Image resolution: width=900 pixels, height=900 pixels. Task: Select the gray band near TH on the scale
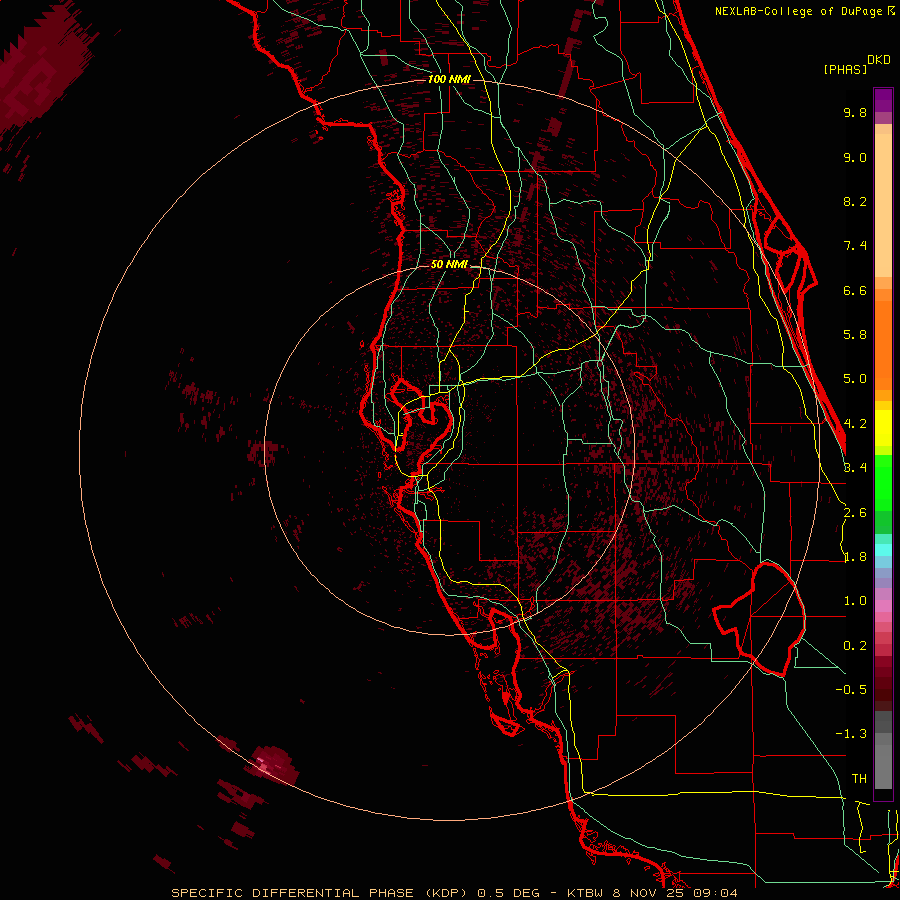click(x=883, y=752)
